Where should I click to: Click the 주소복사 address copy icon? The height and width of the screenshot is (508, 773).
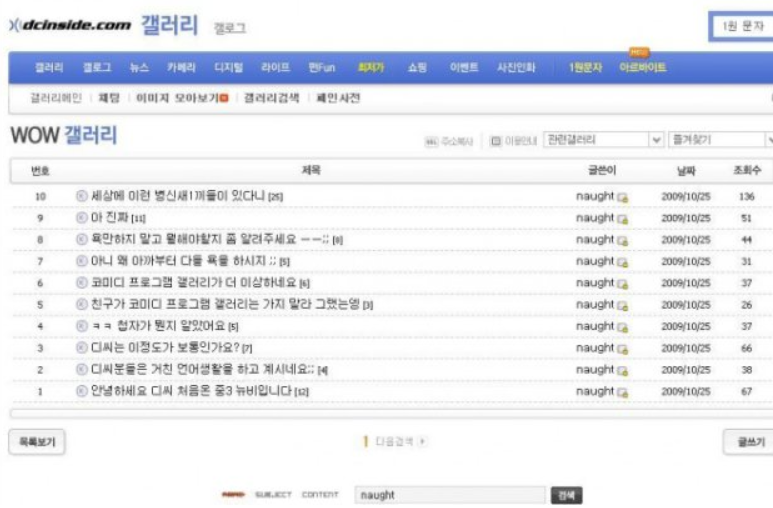431,142
